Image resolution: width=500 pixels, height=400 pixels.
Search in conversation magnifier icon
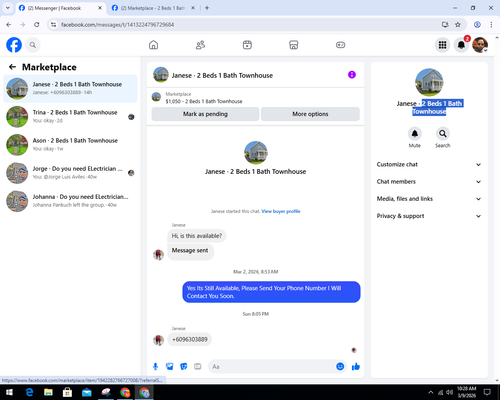click(x=443, y=134)
